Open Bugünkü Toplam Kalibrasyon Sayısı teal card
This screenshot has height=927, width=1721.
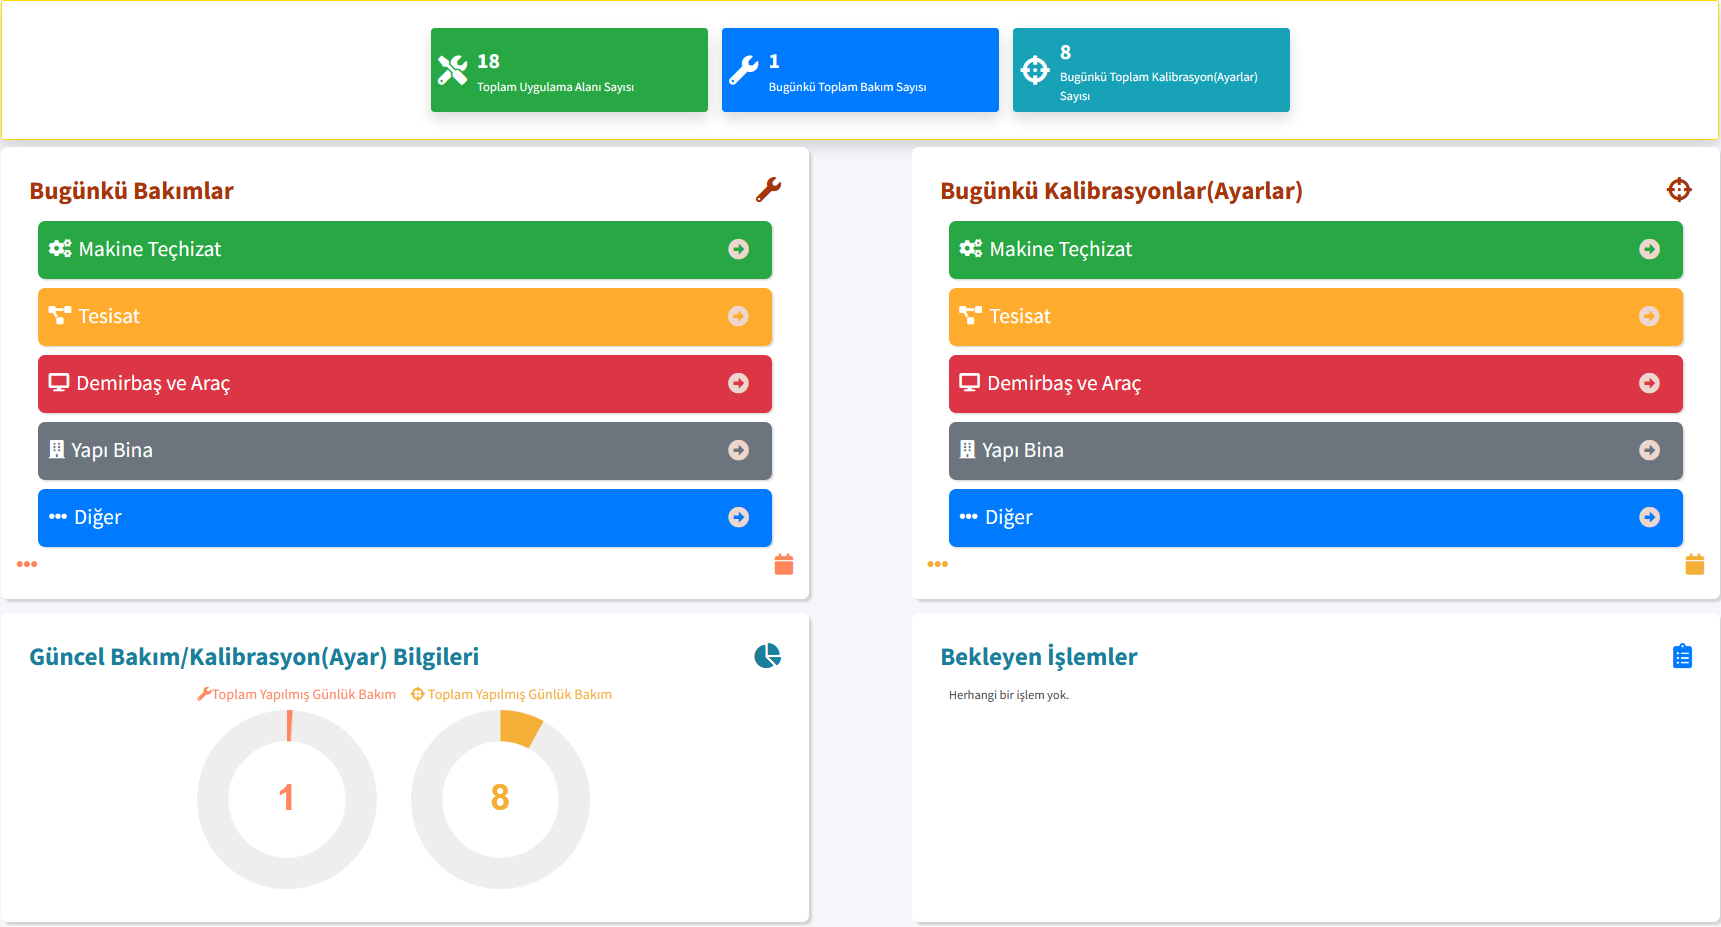tap(1151, 70)
